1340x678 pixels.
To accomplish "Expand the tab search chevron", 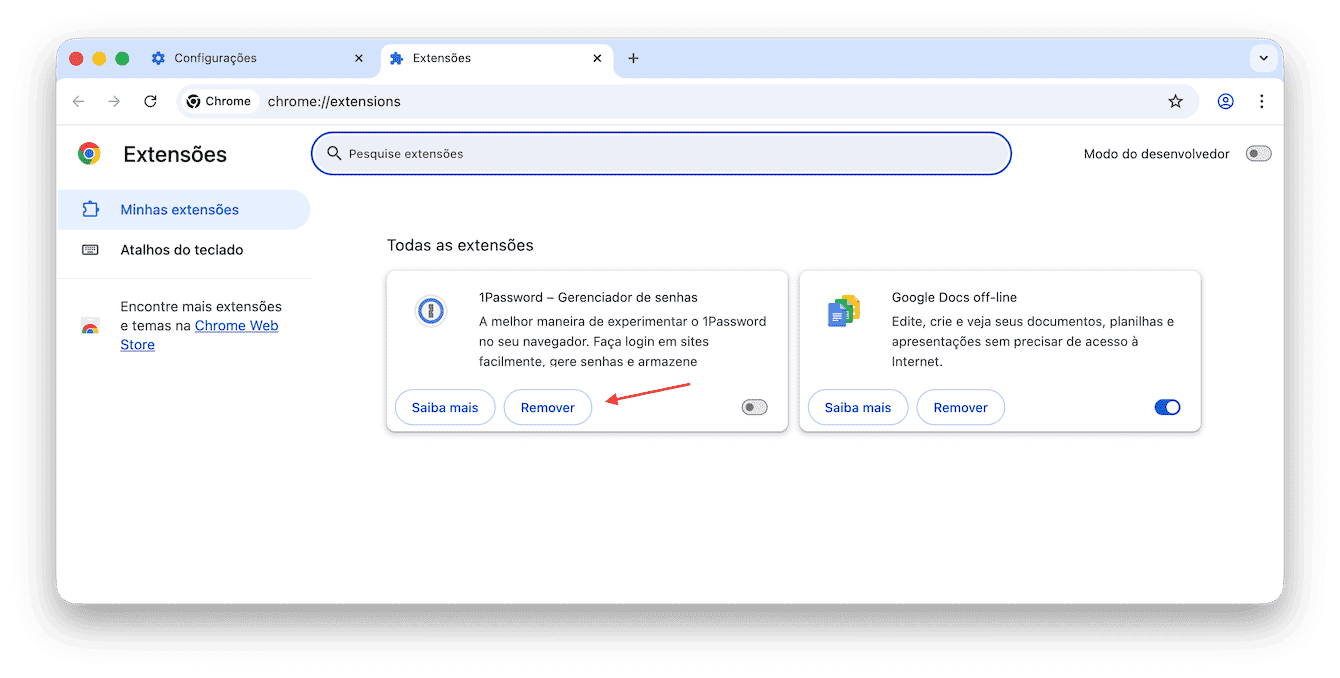I will click(x=1264, y=58).
